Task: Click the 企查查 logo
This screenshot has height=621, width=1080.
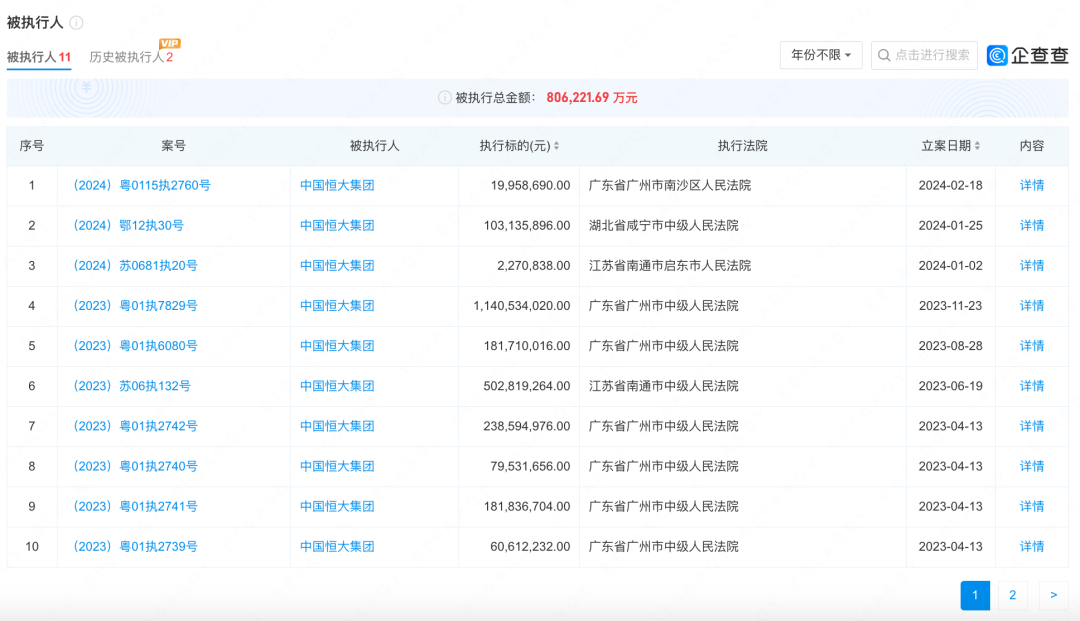Action: 1027,56
